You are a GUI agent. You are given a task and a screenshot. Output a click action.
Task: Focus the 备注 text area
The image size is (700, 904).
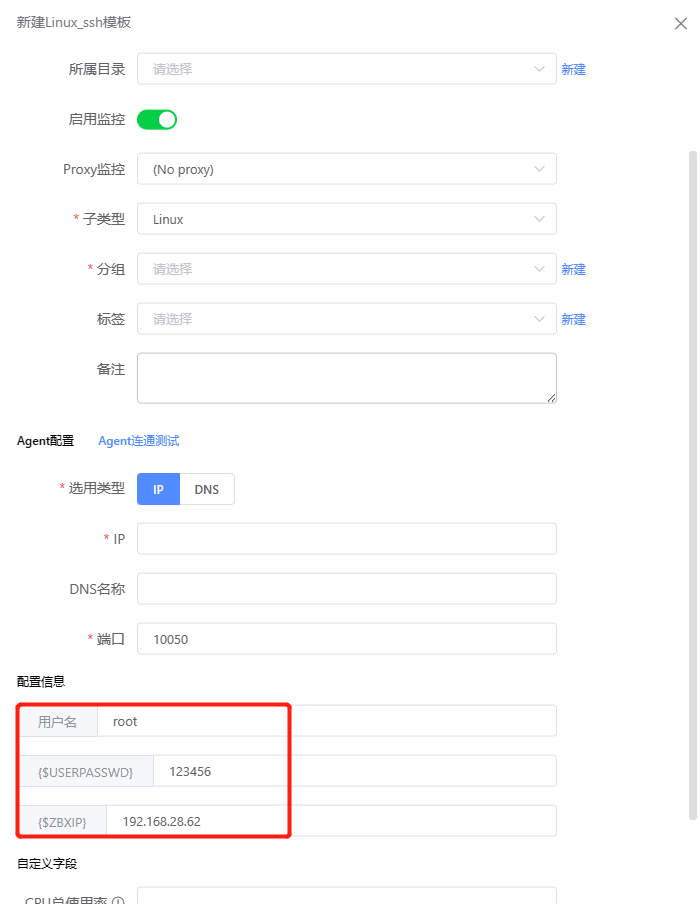[347, 378]
